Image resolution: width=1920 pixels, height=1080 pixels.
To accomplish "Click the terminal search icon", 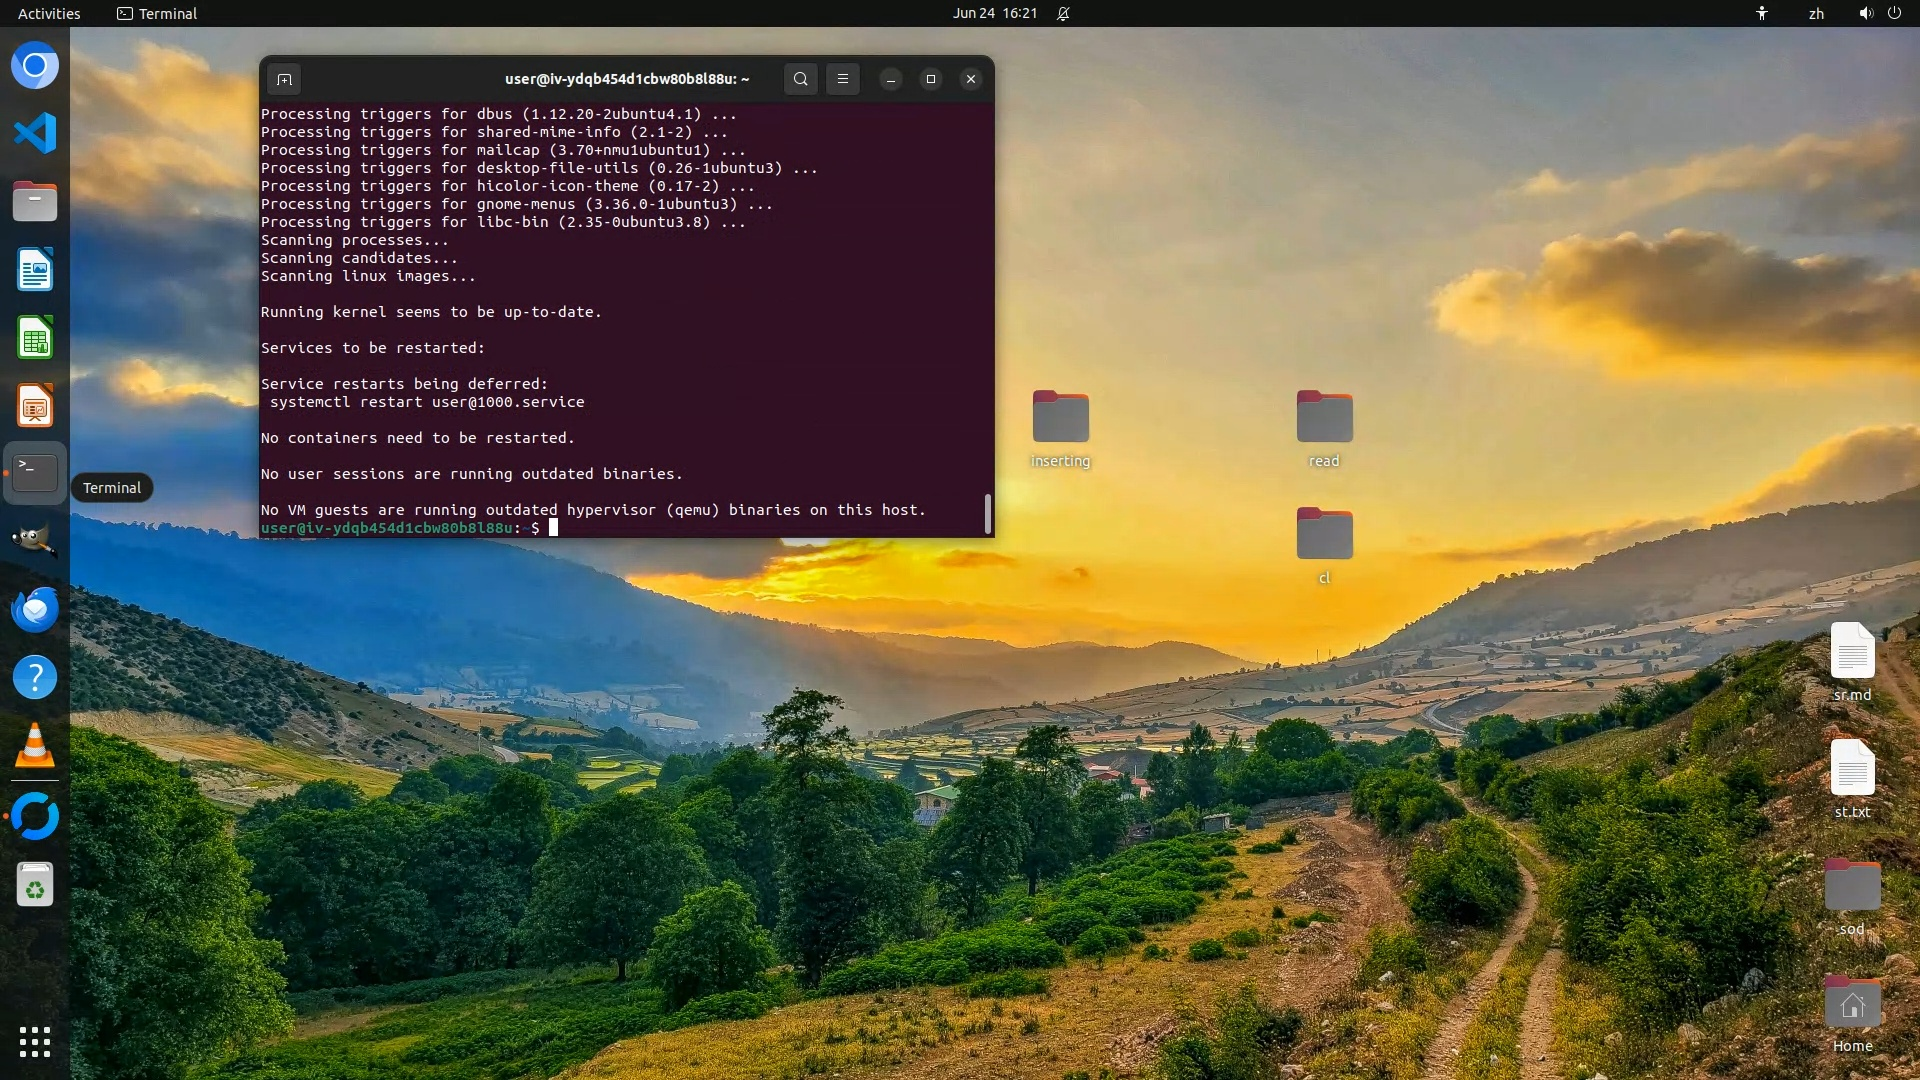I will [800, 79].
